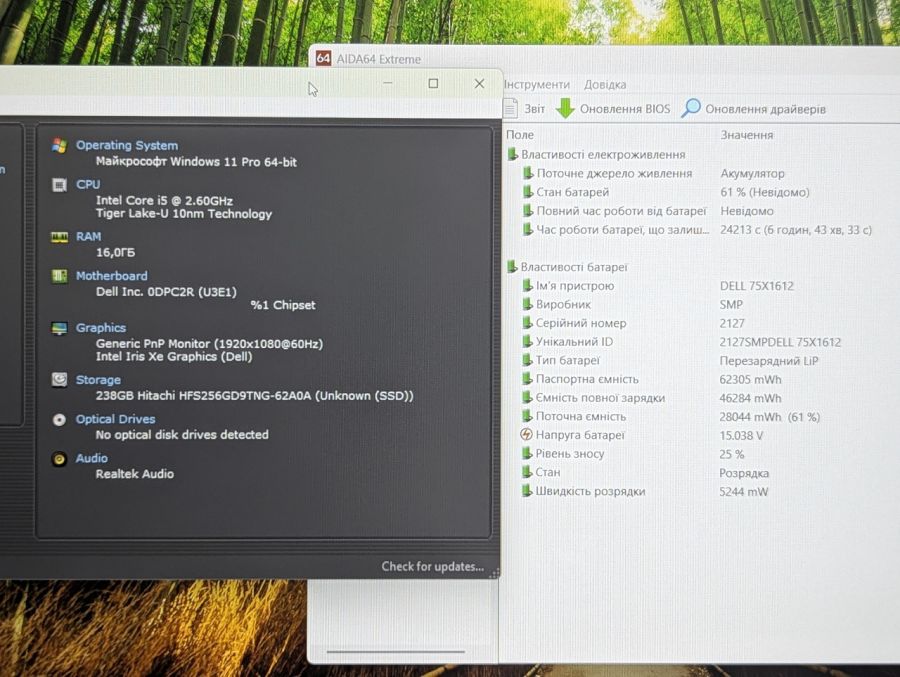The width and height of the screenshot is (900, 677).
Task: Close the front system info window
Action: pos(479,84)
